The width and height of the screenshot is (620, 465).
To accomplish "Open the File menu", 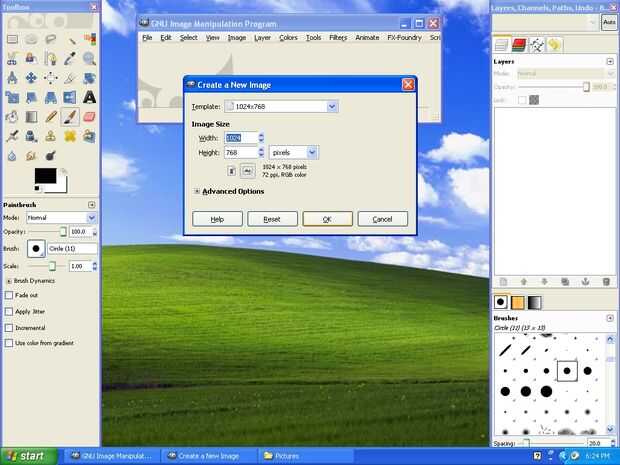I will [x=147, y=38].
